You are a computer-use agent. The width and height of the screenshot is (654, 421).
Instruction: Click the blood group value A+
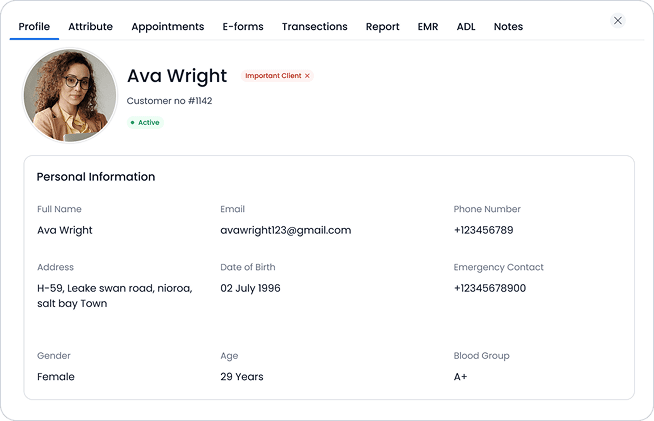pyautogui.click(x=460, y=377)
